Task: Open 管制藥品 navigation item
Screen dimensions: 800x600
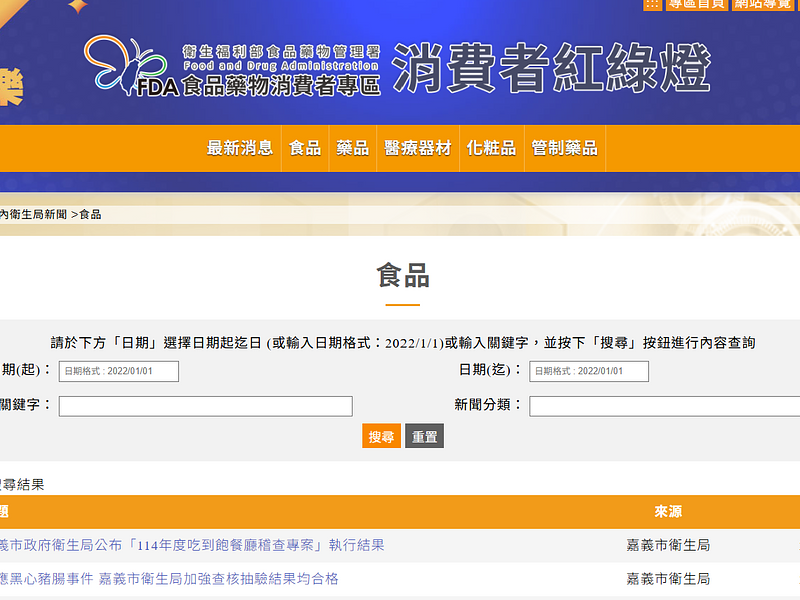Action: [565, 148]
